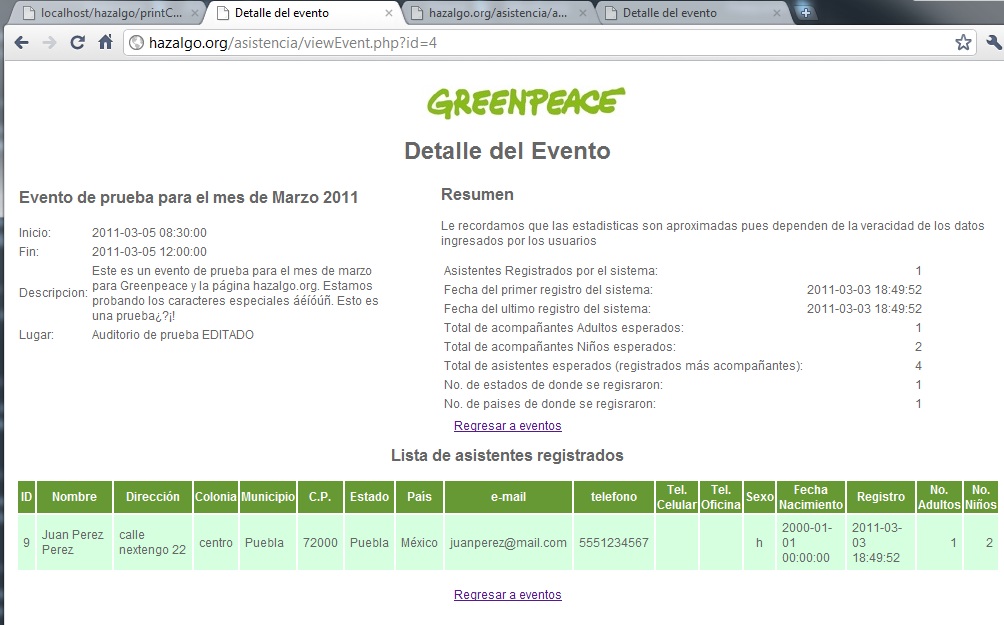Click Regresar a eventos link below Resumen
Viewport: 1004px width, 625px height.
(x=507, y=426)
